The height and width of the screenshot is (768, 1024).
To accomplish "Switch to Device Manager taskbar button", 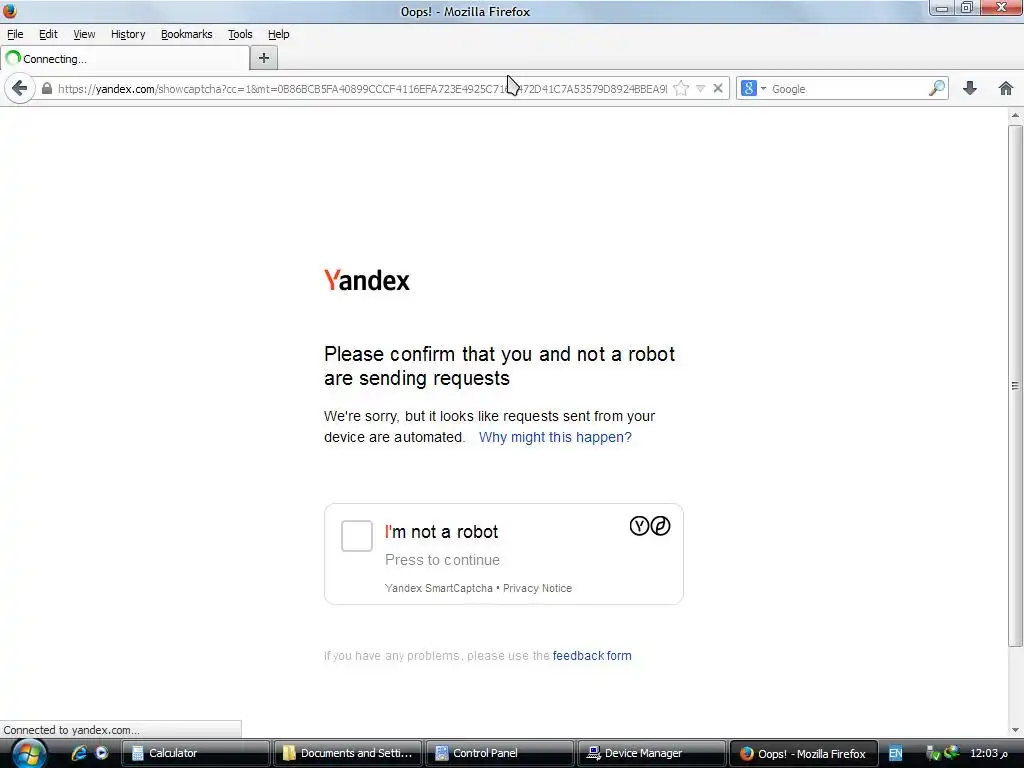I will coord(652,754).
